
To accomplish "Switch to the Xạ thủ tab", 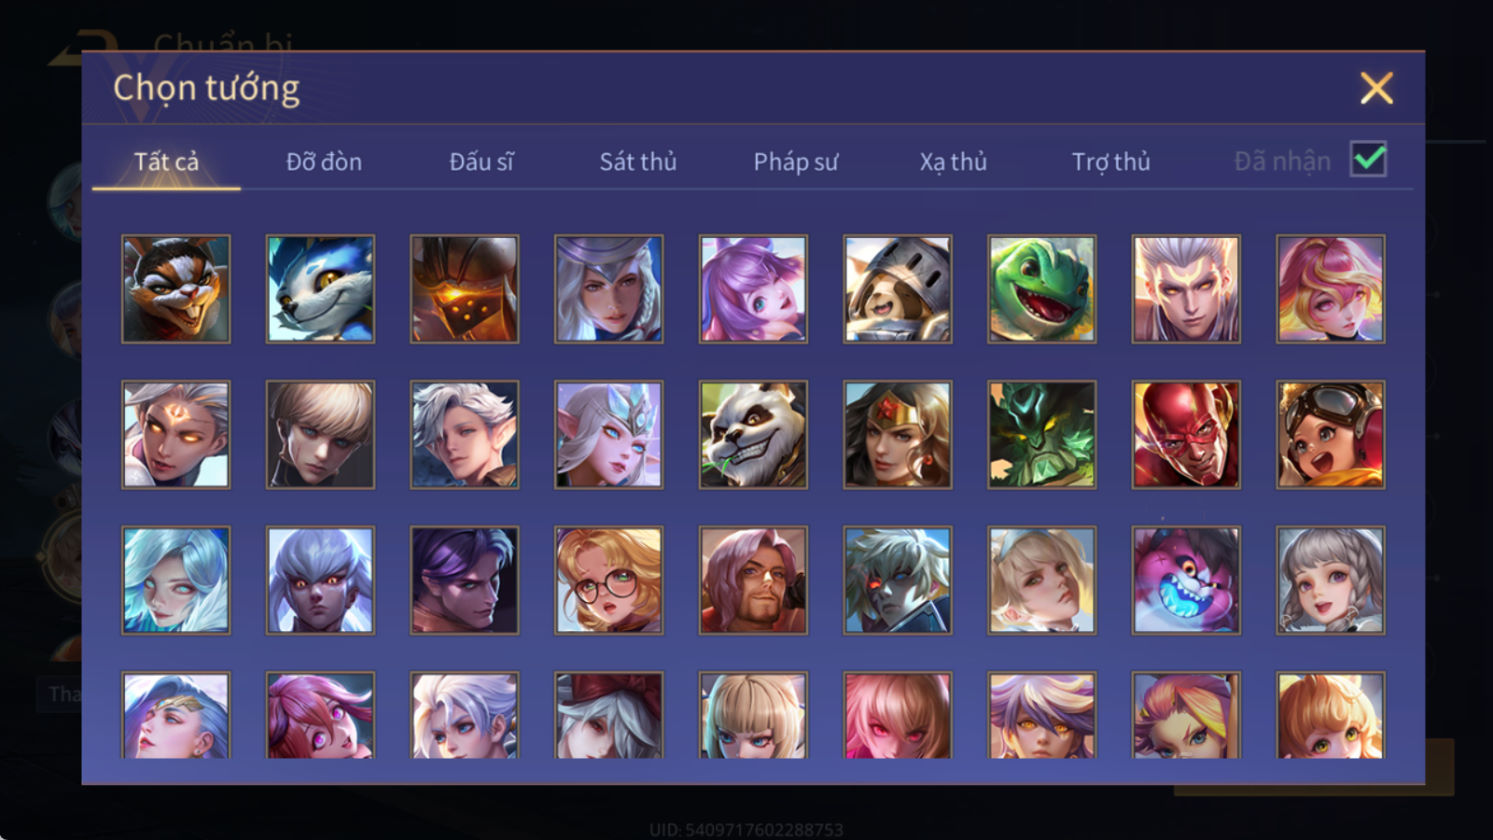I will point(953,161).
